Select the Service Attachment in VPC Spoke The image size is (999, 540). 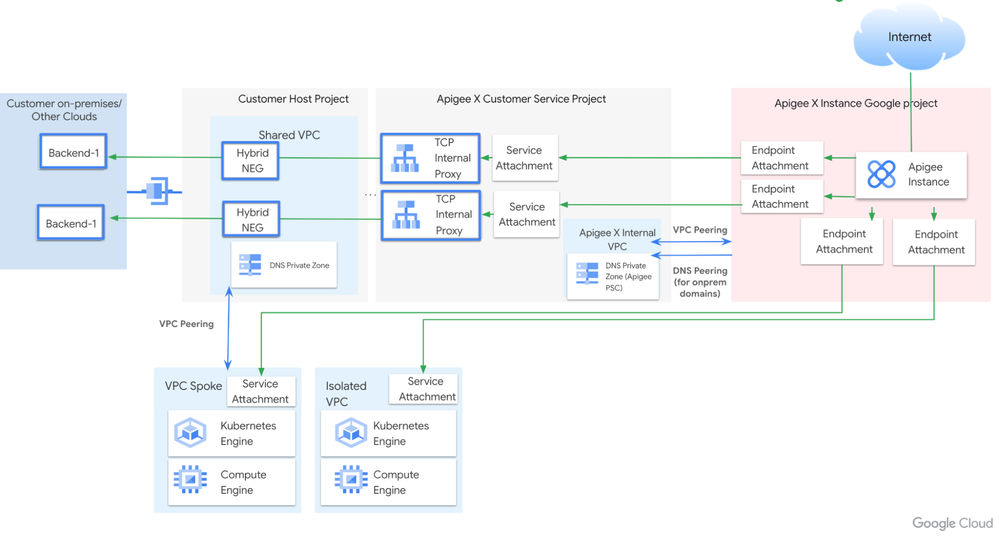pos(261,392)
